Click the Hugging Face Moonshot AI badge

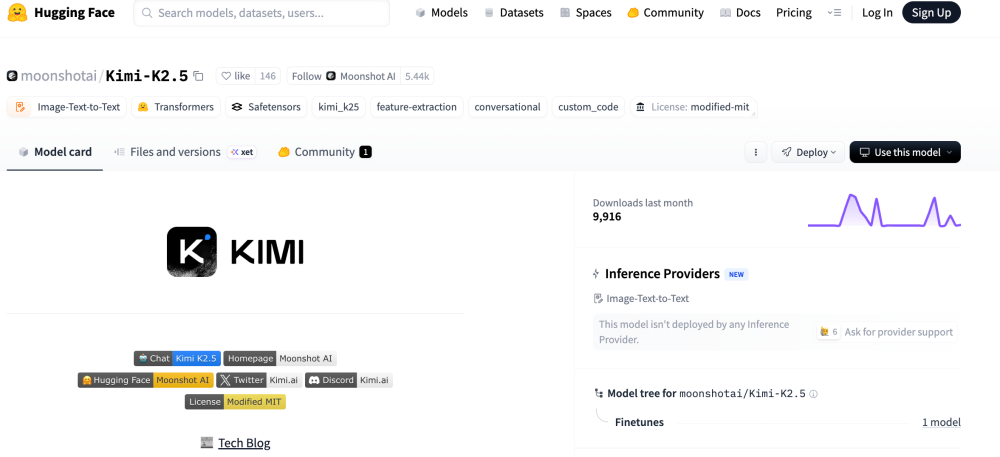point(145,380)
